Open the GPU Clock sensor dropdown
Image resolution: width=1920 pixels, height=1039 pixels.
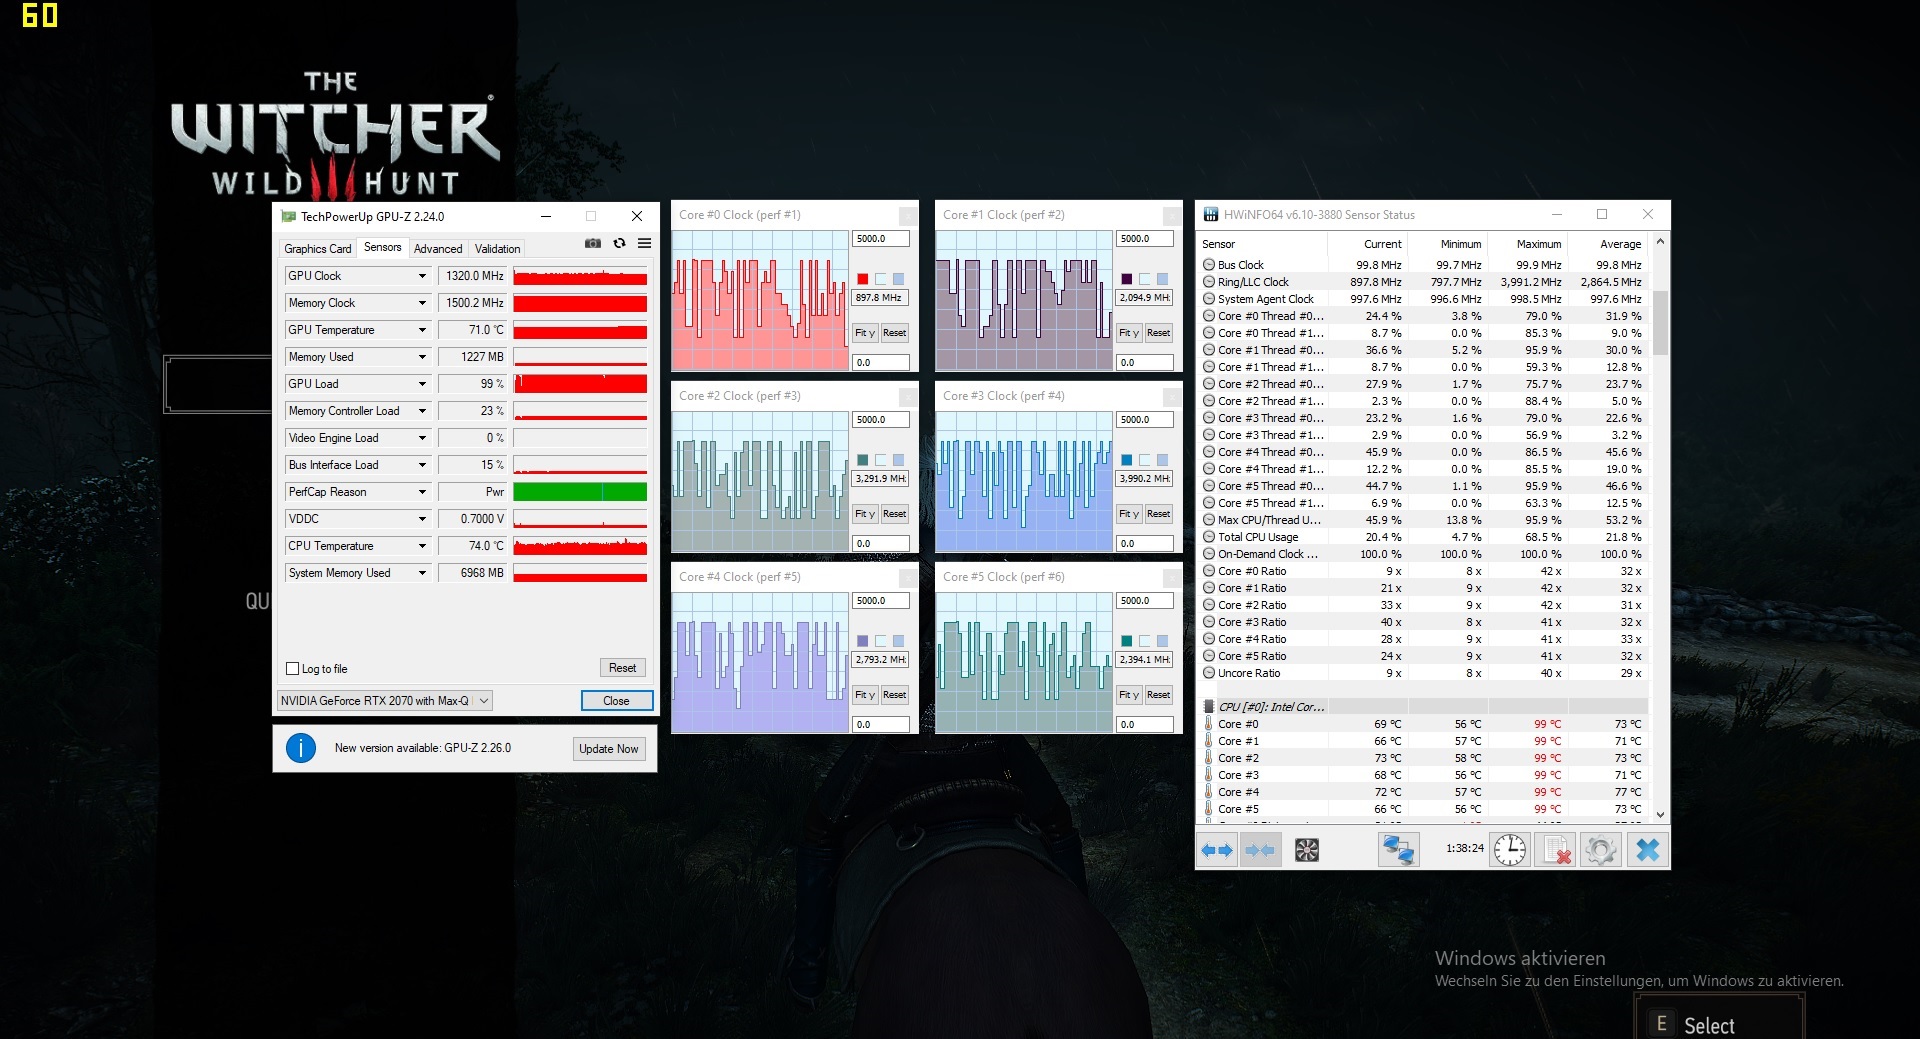(422, 276)
